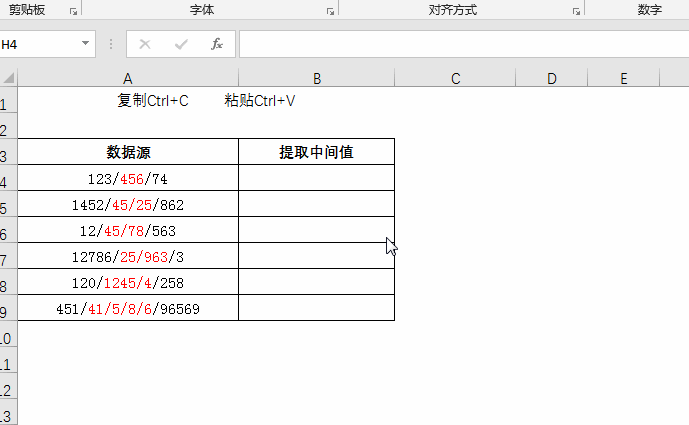Image resolution: width=689 pixels, height=425 pixels.
Task: Click the text 复制Ctrl+C
Action: pyautogui.click(x=153, y=101)
